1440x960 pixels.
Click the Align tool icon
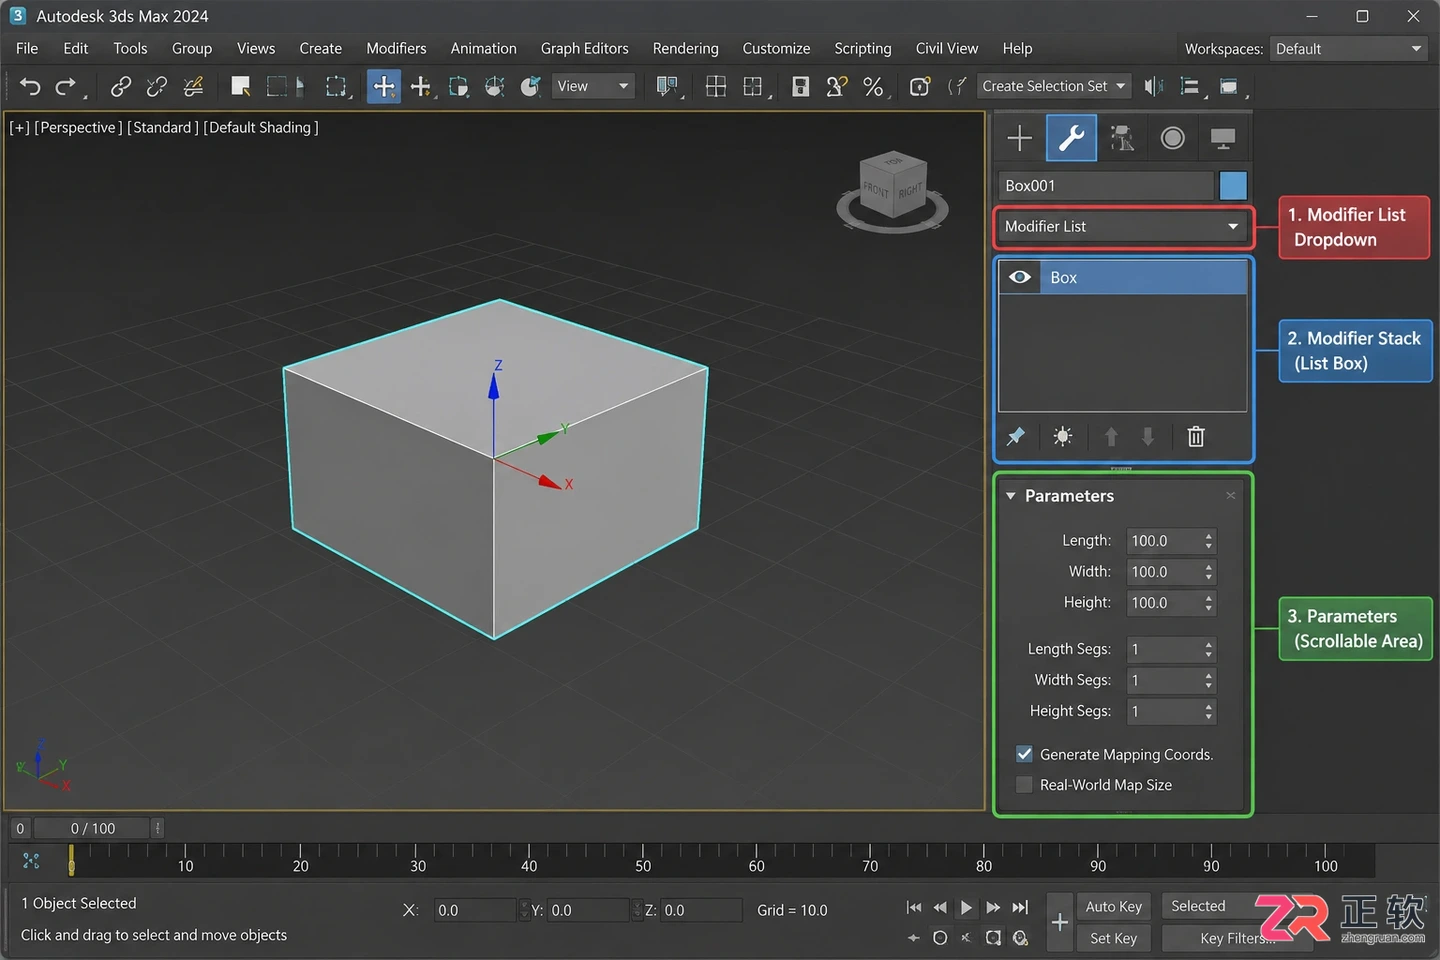[1190, 87]
